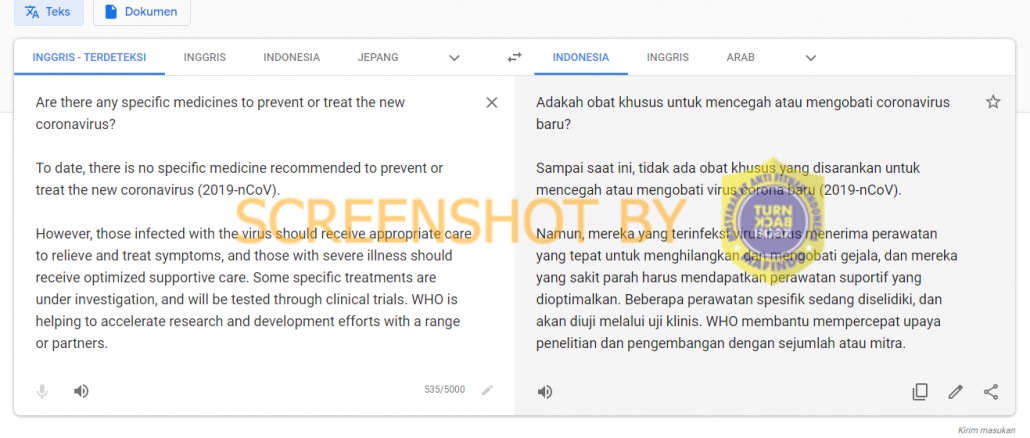Copy the translation to clipboard
Screen dimensions: 1030x438
[x=920, y=392]
